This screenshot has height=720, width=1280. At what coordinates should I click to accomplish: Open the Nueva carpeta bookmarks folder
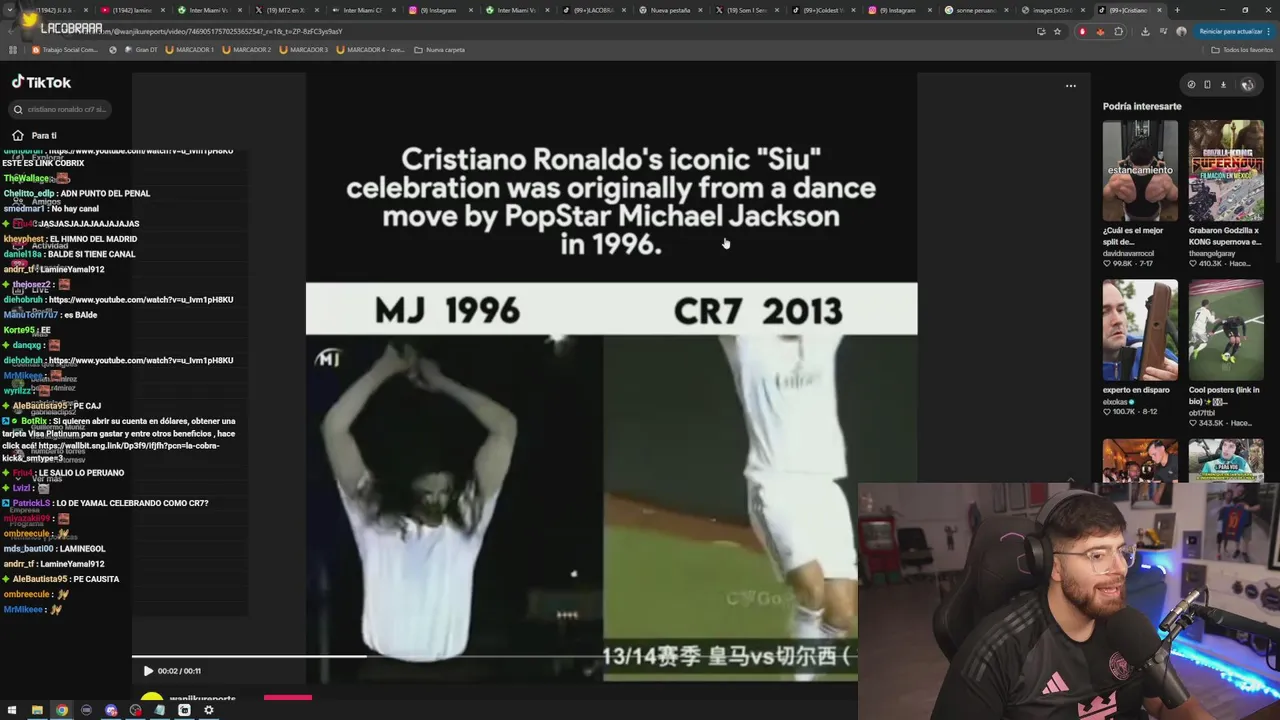pos(439,49)
